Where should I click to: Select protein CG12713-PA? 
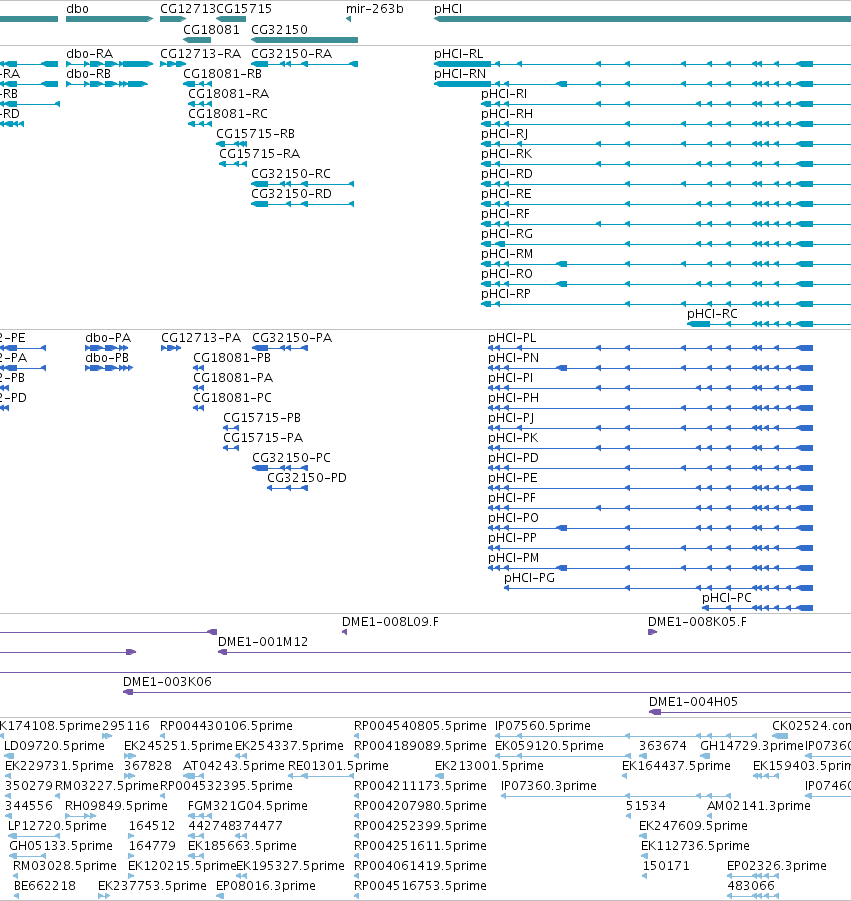tap(201, 338)
